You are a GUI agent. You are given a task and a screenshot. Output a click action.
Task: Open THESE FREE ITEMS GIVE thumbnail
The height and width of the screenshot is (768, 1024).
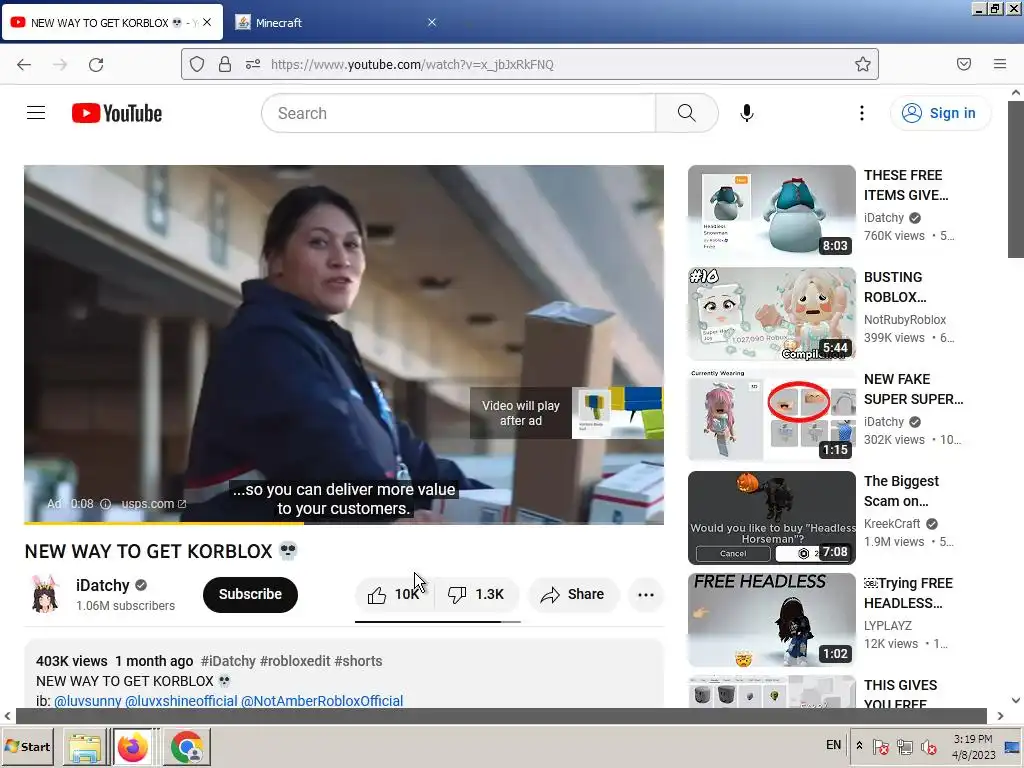click(771, 212)
